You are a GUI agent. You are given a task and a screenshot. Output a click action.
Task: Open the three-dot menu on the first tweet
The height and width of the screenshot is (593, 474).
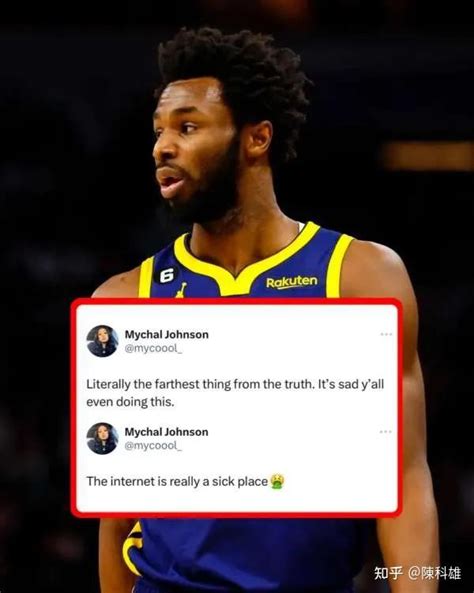tap(386, 334)
